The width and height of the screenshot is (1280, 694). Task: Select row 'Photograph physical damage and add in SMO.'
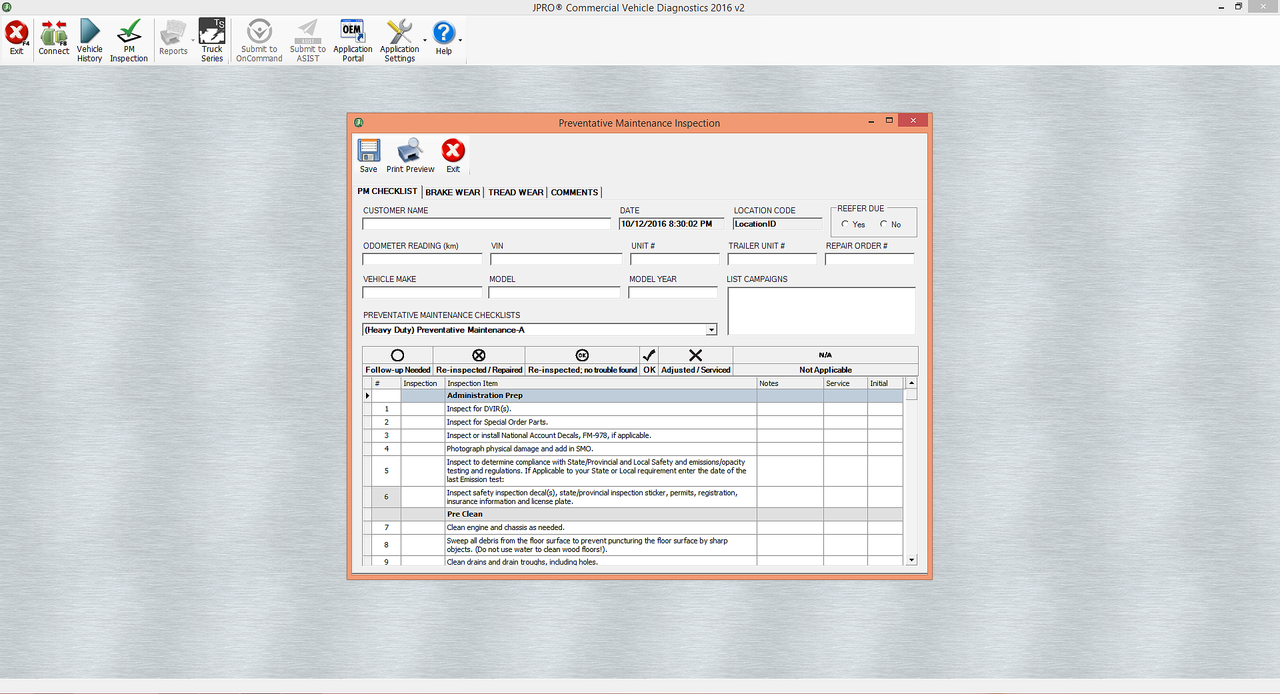(x=632, y=449)
